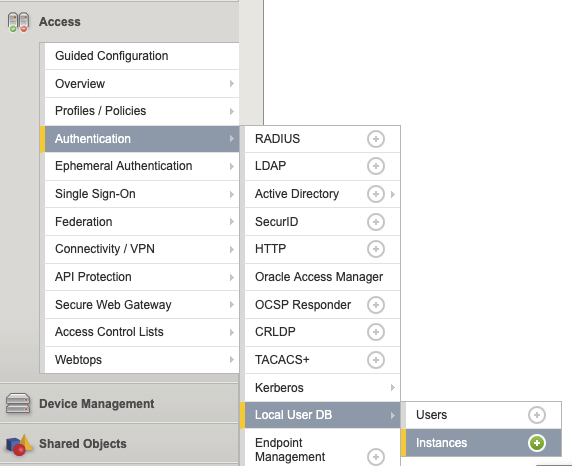Click the Connectivity / VPN entry
Image resolution: width=572 pixels, height=466 pixels.
pos(142,249)
